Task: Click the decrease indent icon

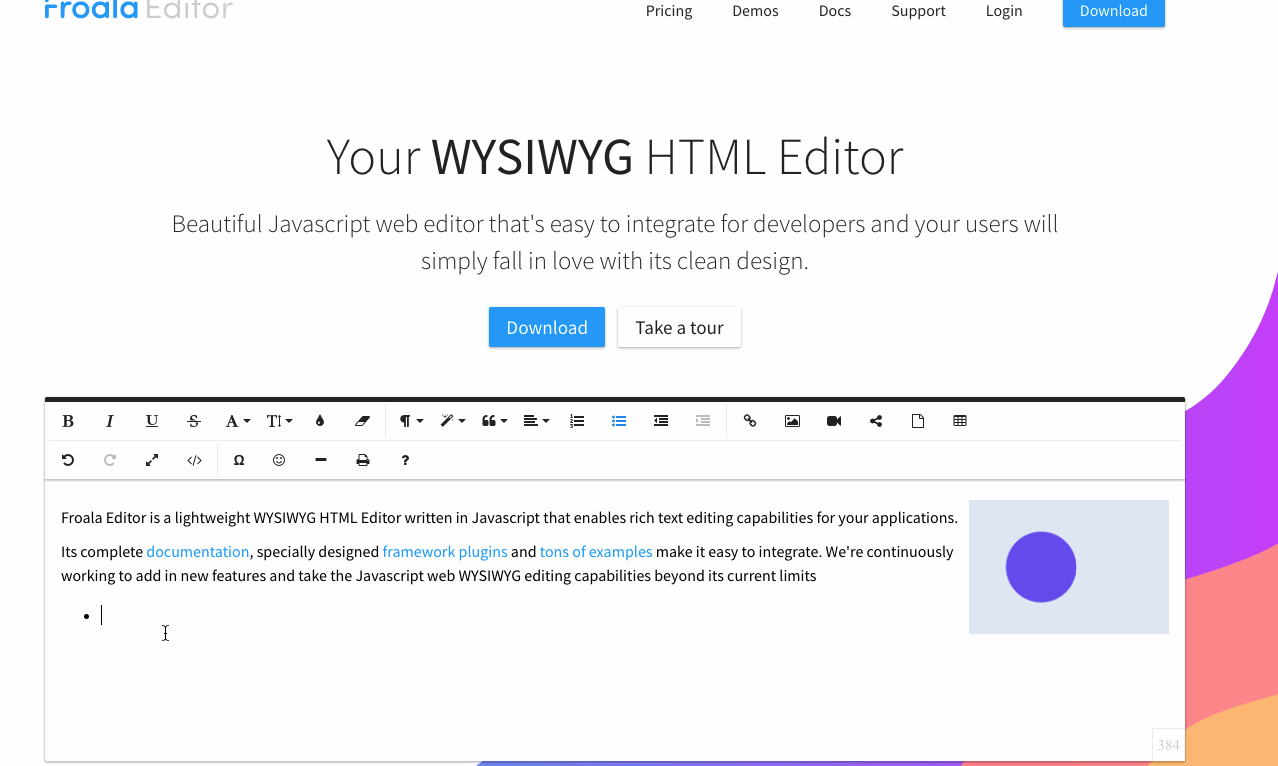Action: pyautogui.click(x=661, y=421)
